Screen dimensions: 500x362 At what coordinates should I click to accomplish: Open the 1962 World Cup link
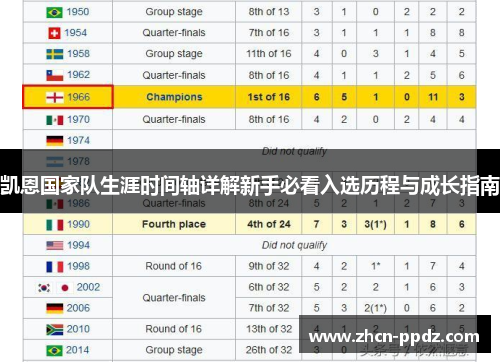tap(78, 75)
